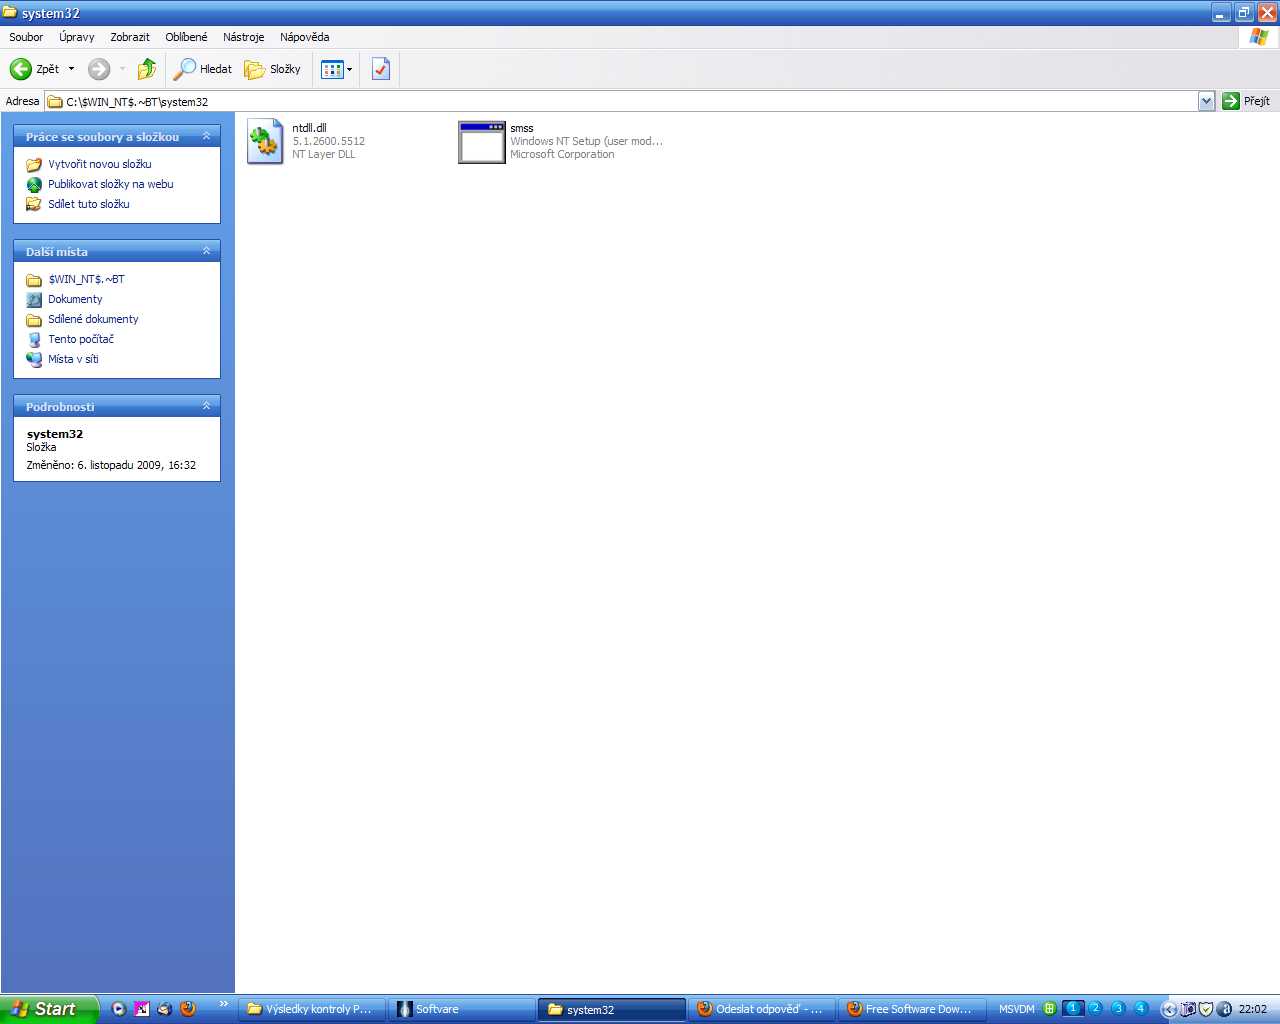The width and height of the screenshot is (1280, 1024).
Task: Click the ntdll.dll file name
Action: coord(309,128)
